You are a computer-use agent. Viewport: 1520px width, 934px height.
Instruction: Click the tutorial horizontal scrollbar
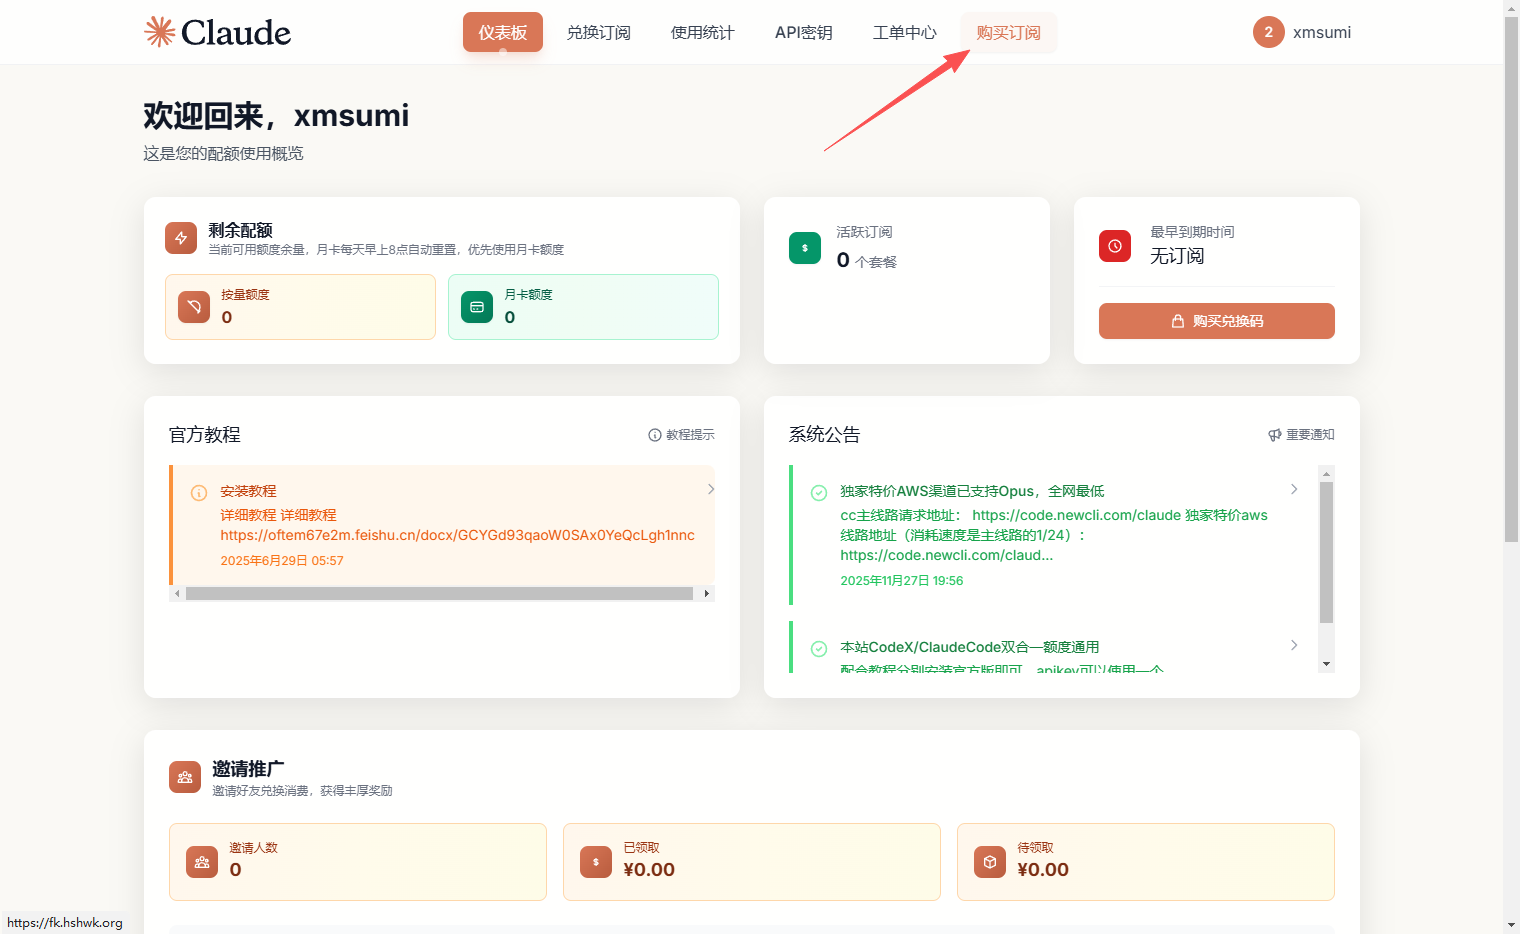coord(440,594)
